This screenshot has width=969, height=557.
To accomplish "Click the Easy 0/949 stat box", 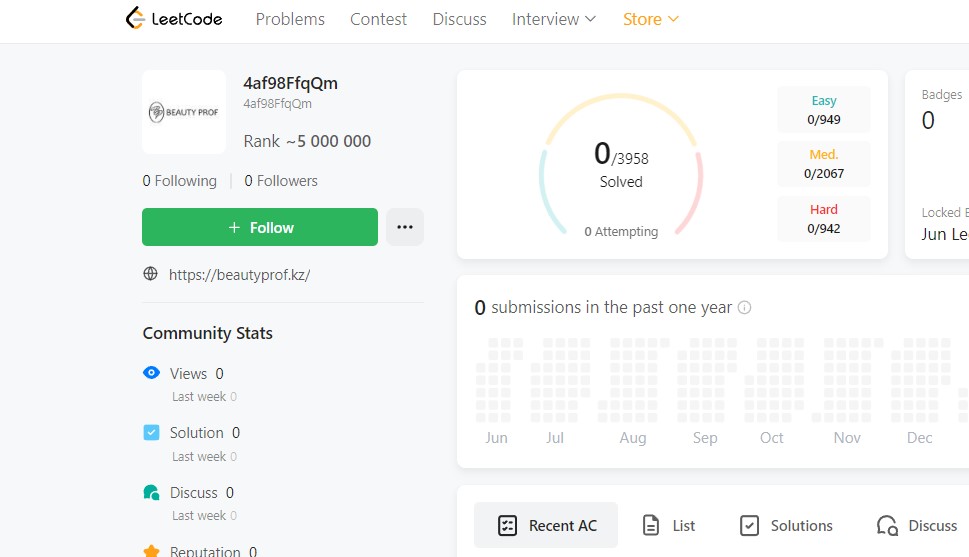I will 823,109.
